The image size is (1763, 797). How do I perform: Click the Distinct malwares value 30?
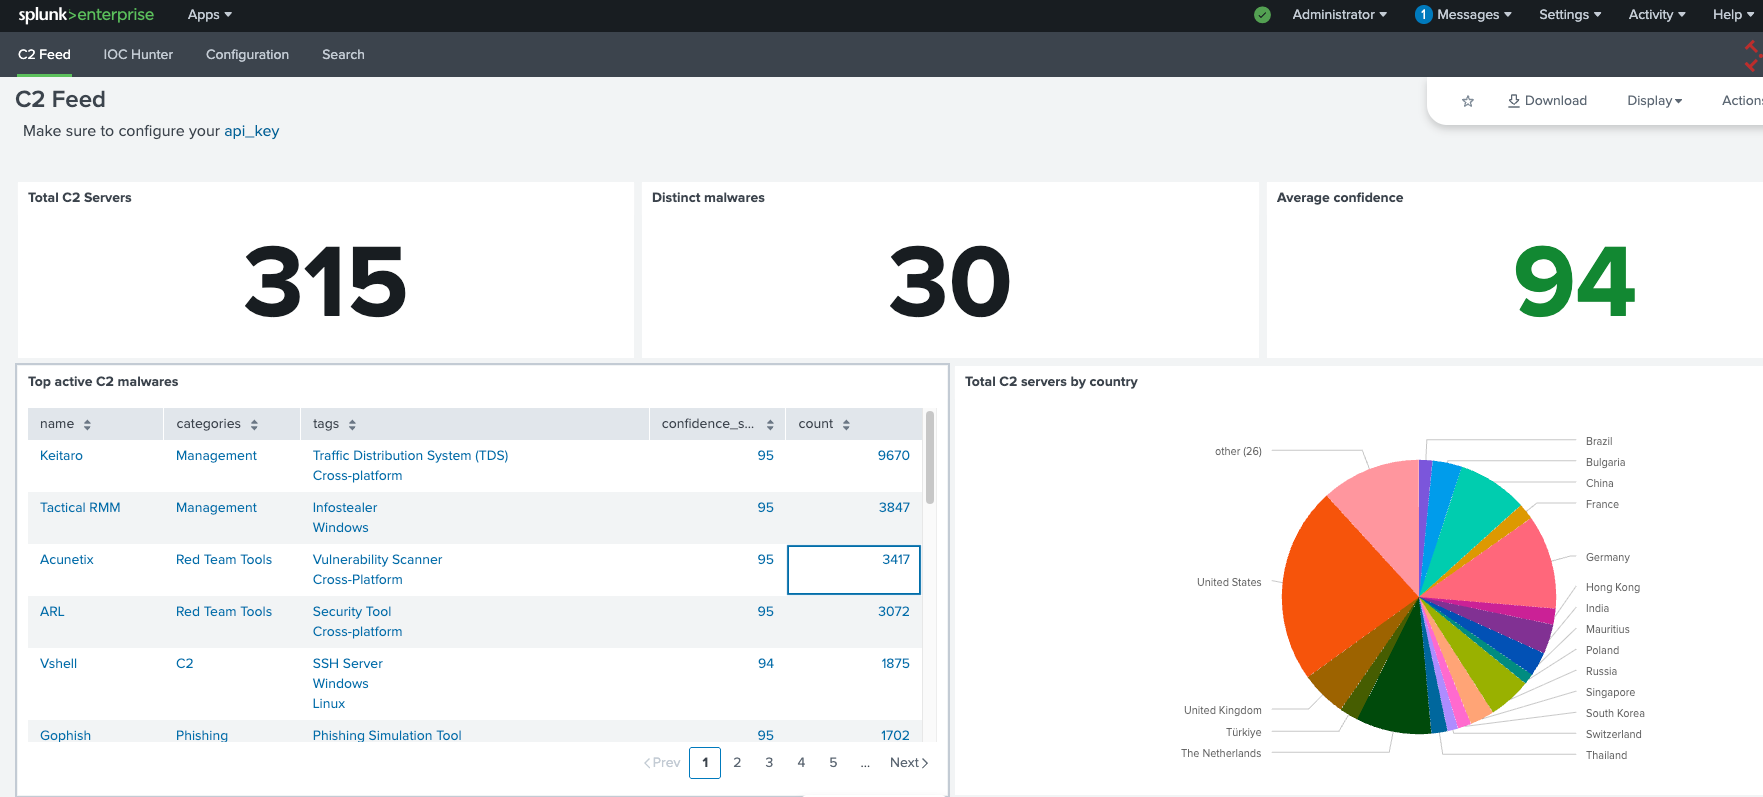click(x=950, y=282)
